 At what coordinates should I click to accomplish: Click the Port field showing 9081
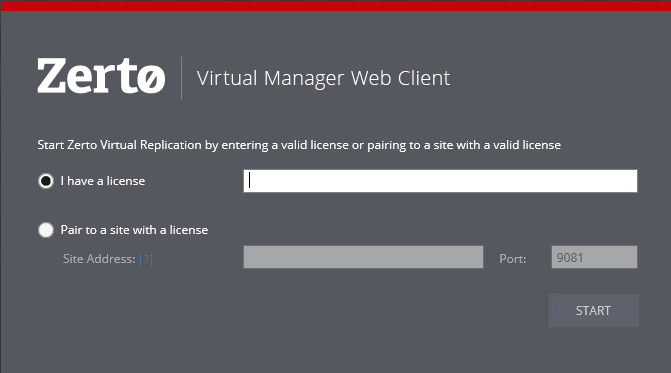tap(594, 257)
